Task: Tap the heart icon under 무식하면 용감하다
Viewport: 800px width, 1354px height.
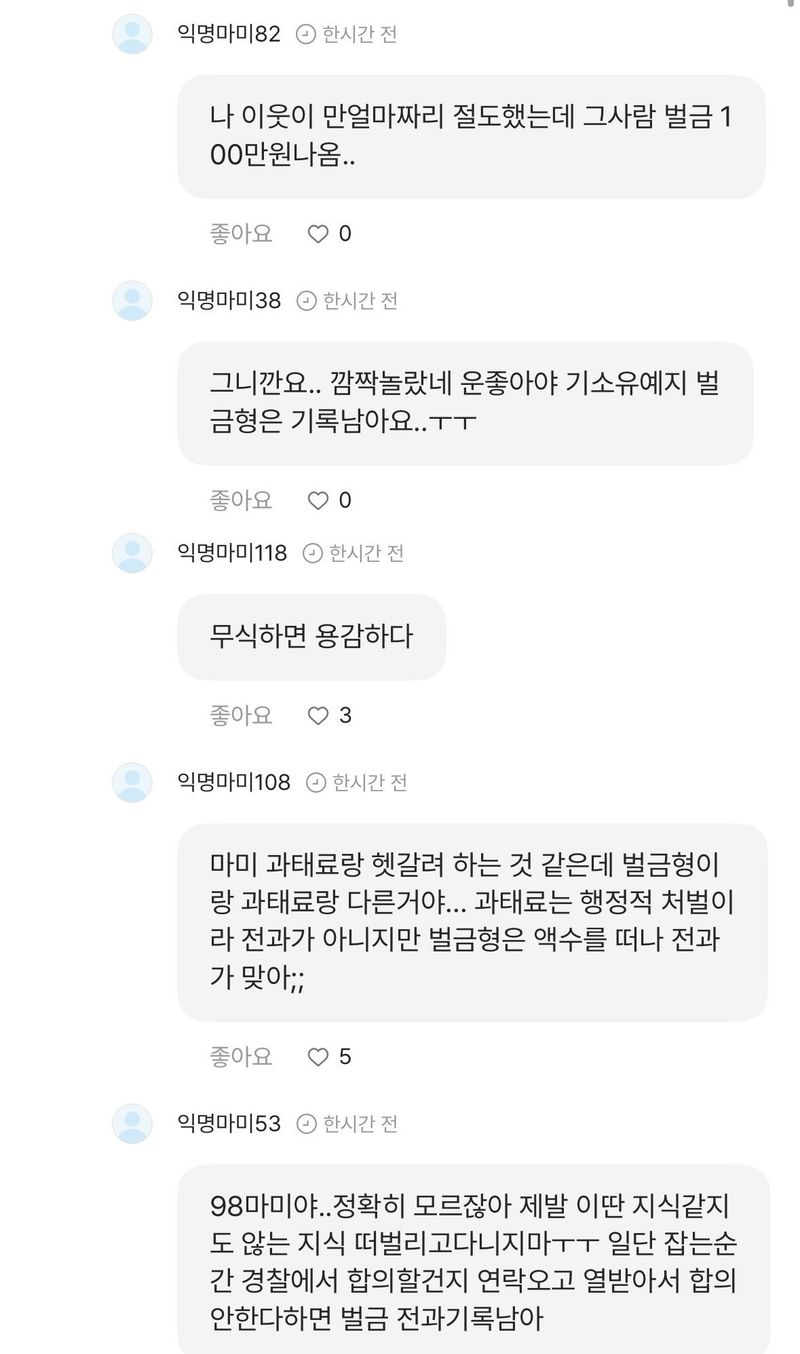Action: coord(318,715)
